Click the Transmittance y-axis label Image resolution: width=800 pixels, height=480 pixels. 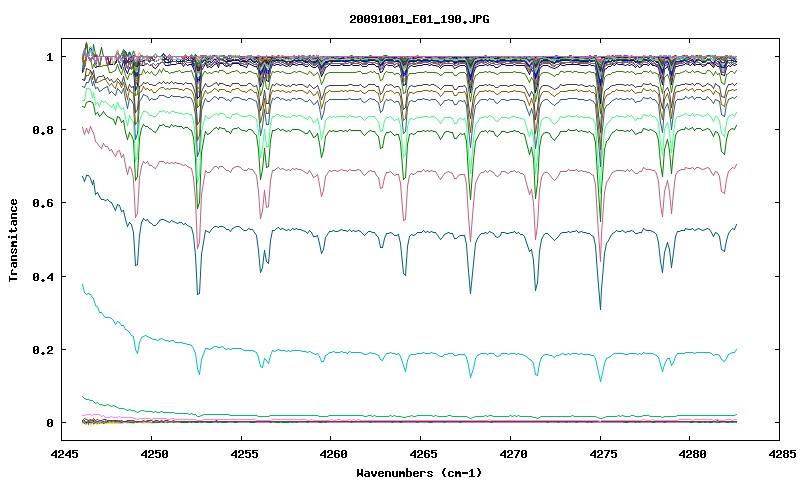pos(13,240)
